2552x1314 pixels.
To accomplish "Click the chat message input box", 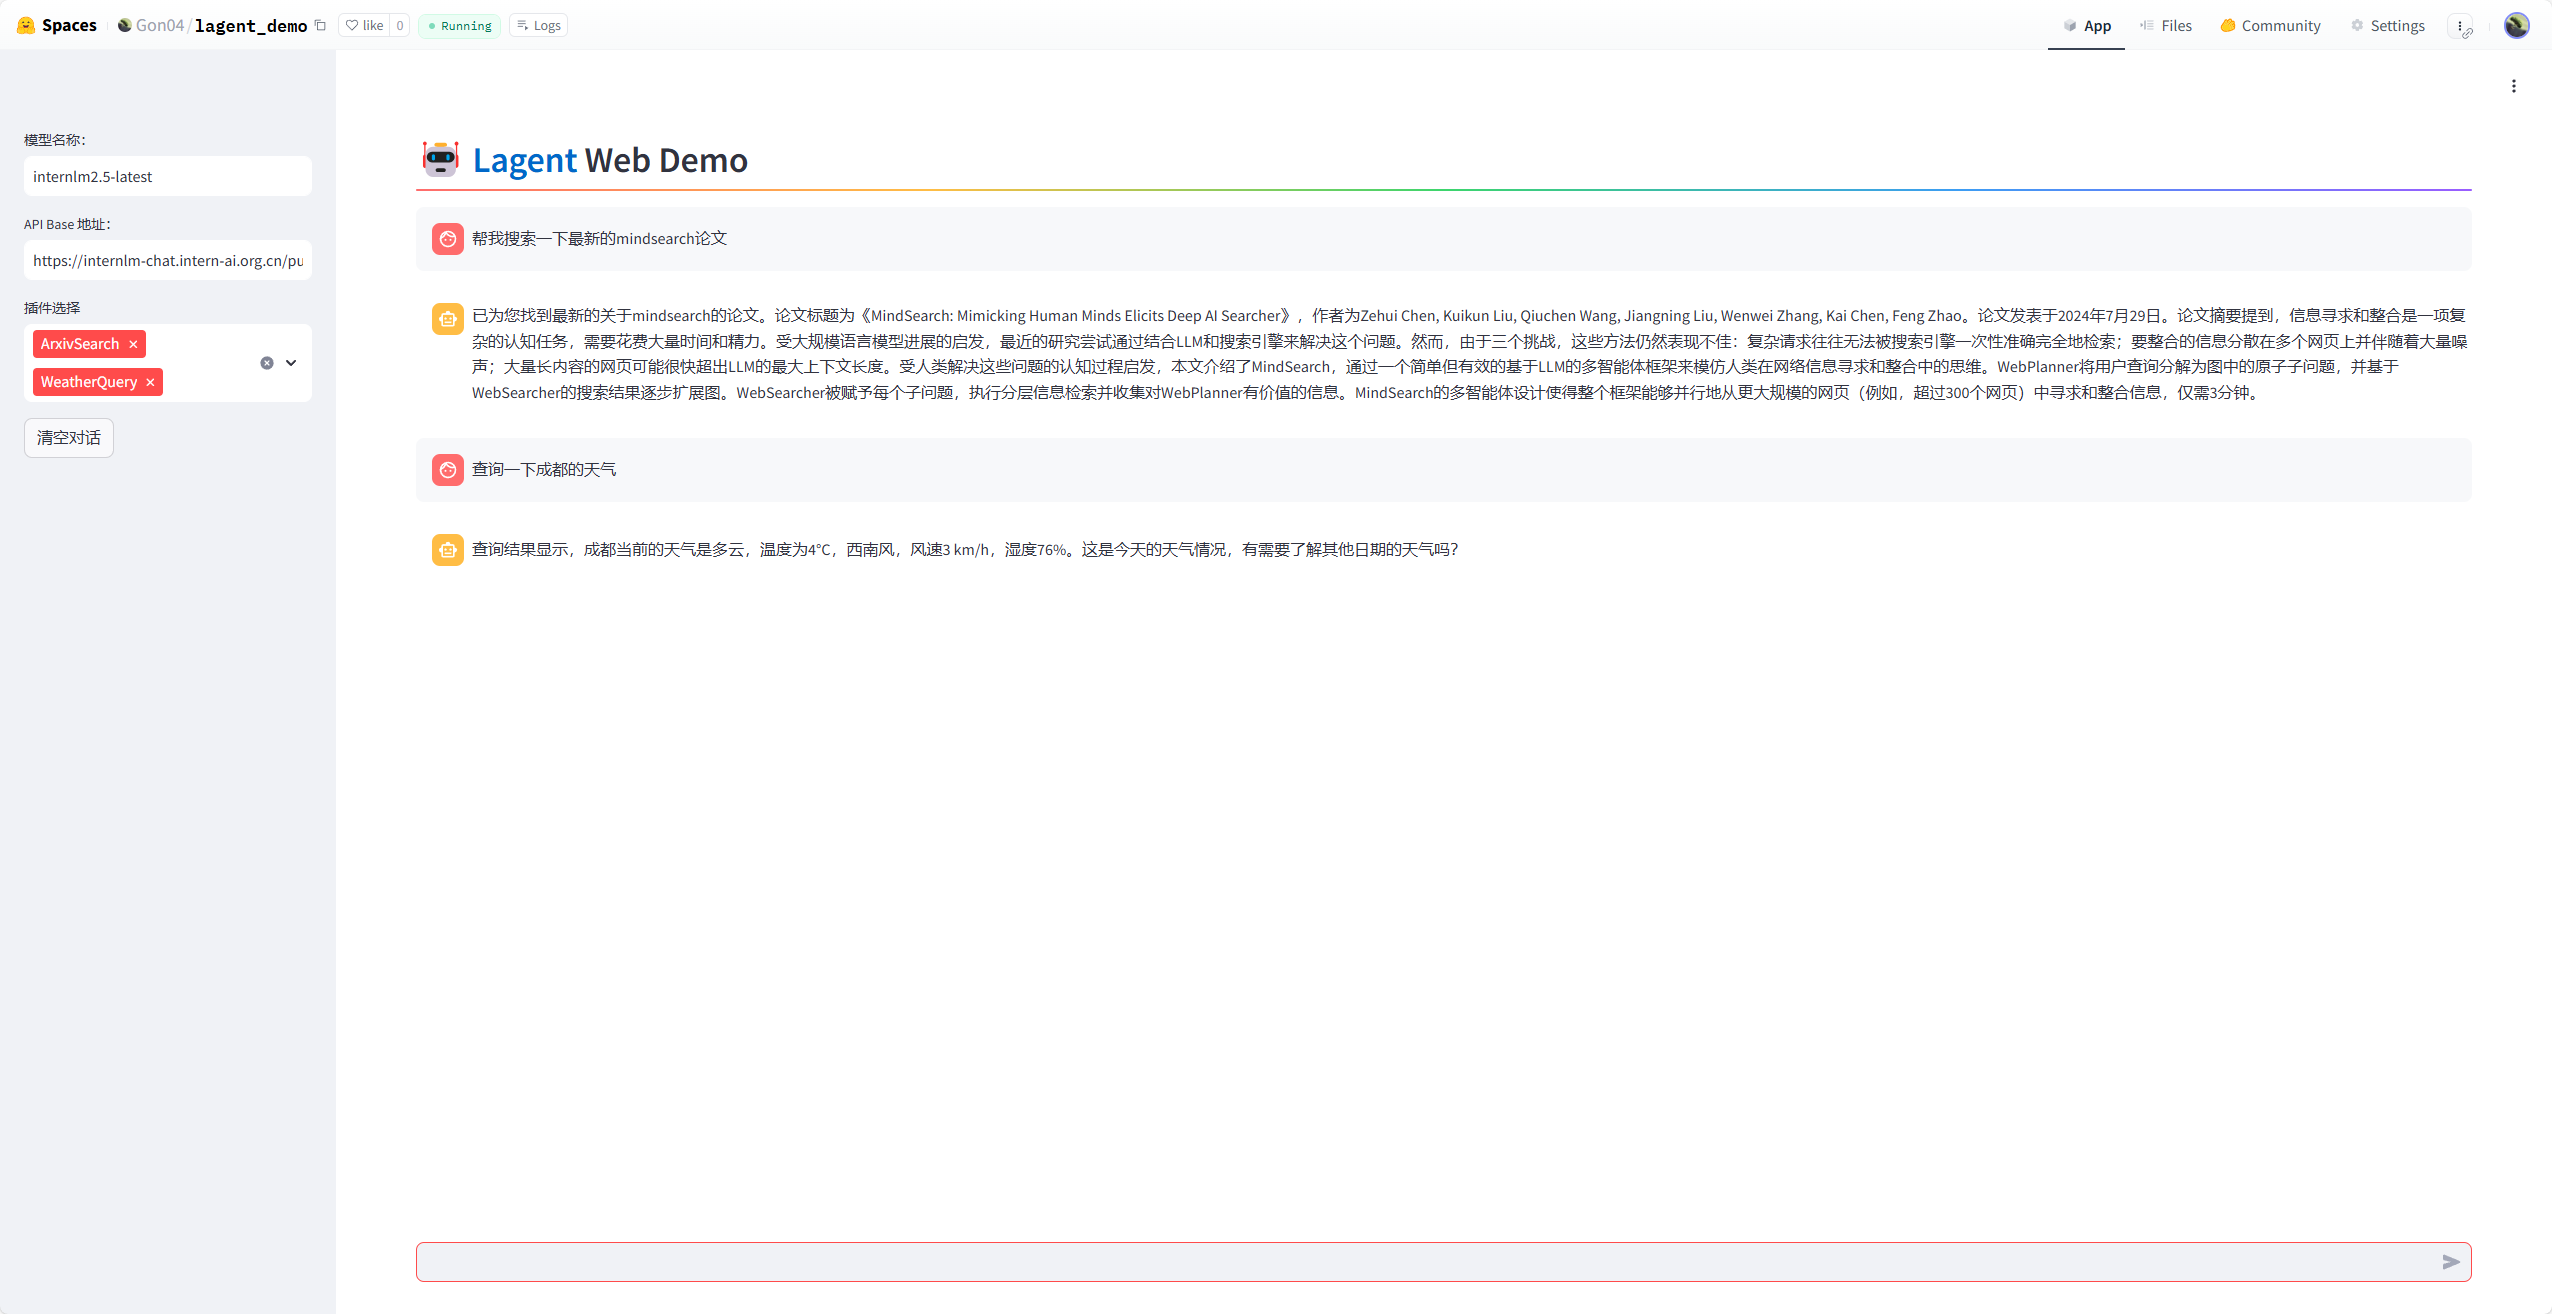I will [1420, 1262].
